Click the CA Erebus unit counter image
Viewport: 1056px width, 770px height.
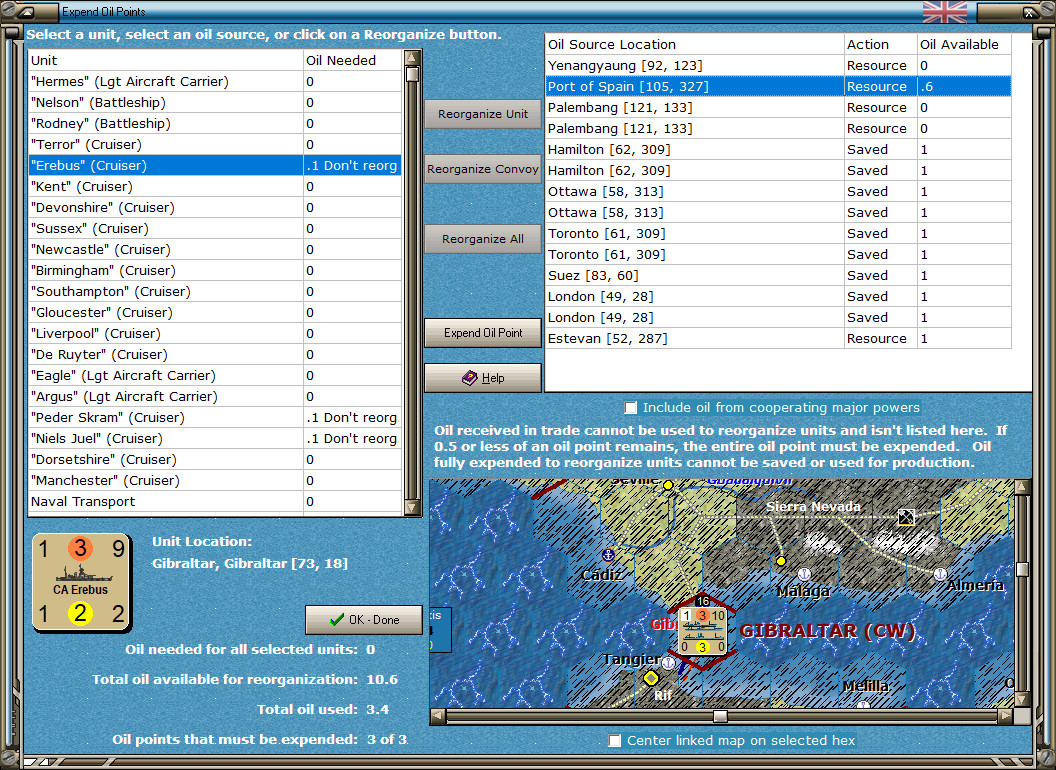click(82, 582)
